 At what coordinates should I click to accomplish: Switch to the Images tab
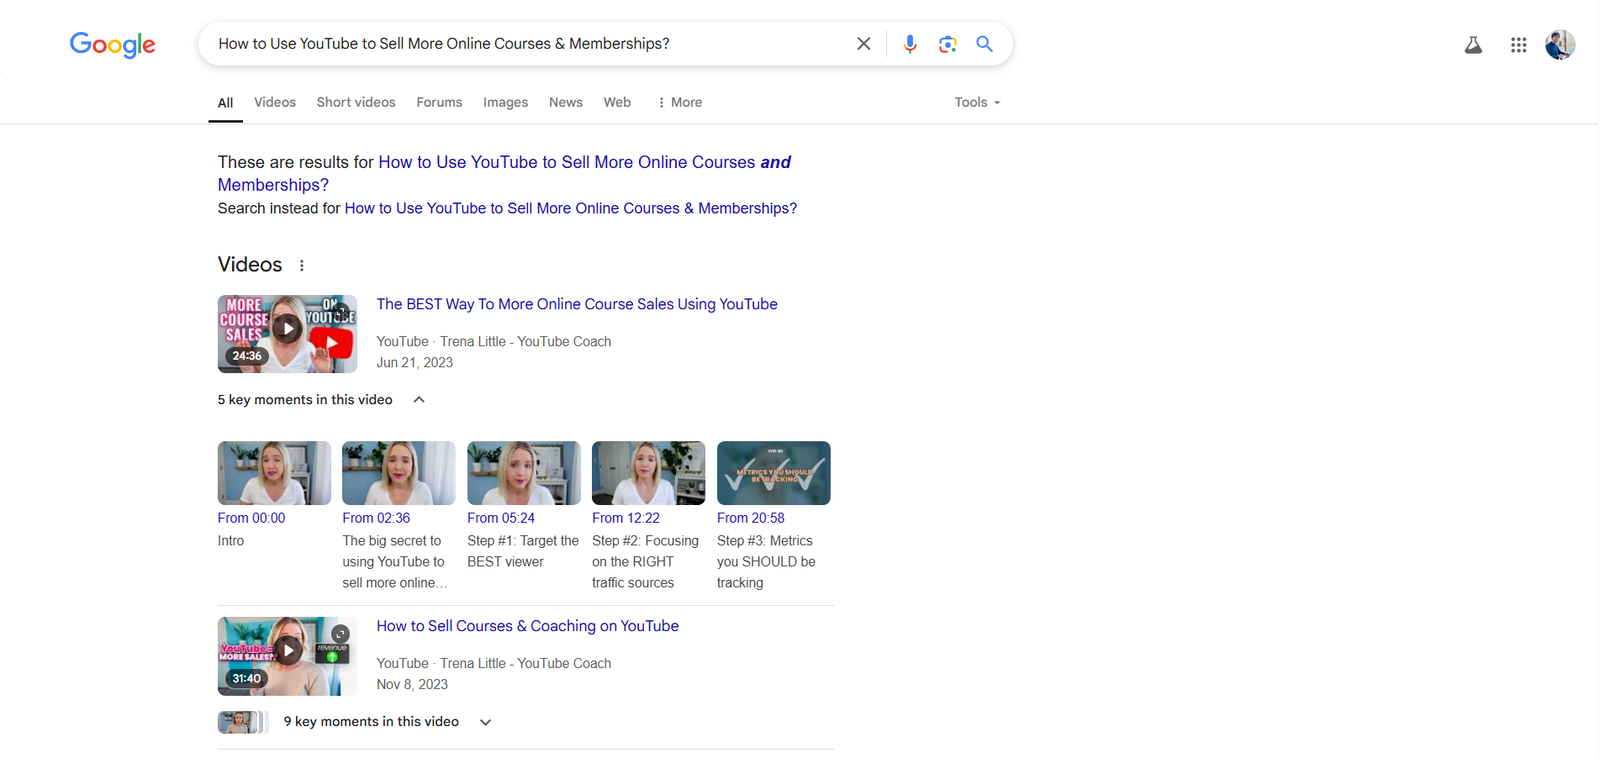tap(505, 102)
